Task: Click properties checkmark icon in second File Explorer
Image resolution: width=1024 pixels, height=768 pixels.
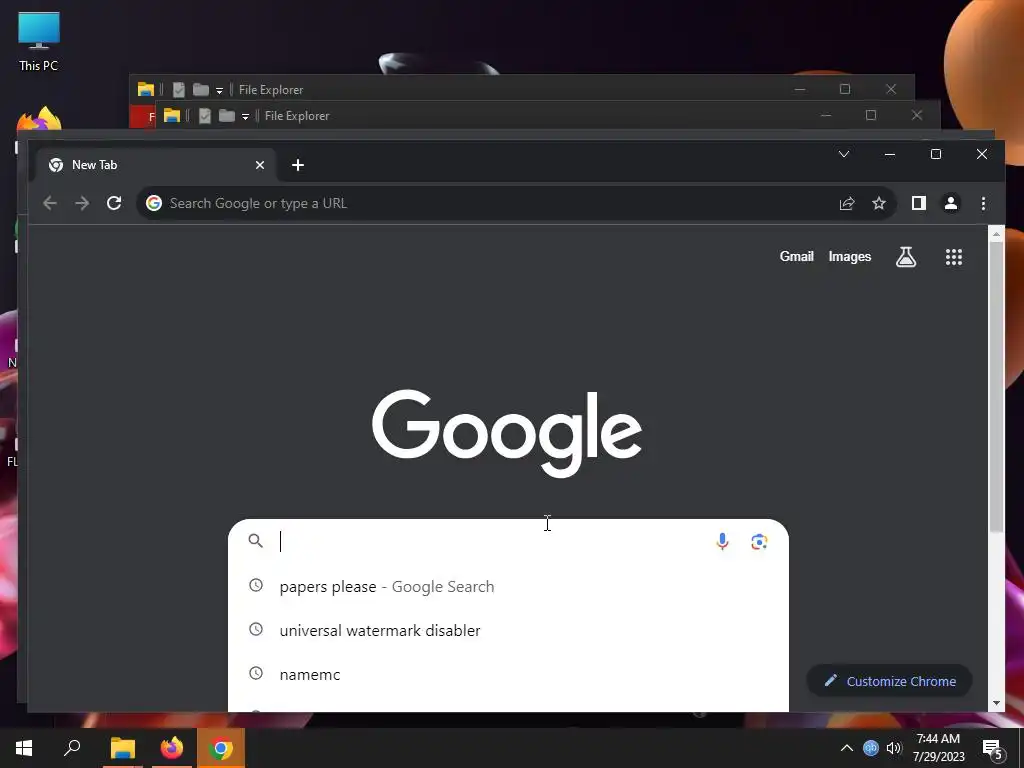Action: pos(204,116)
